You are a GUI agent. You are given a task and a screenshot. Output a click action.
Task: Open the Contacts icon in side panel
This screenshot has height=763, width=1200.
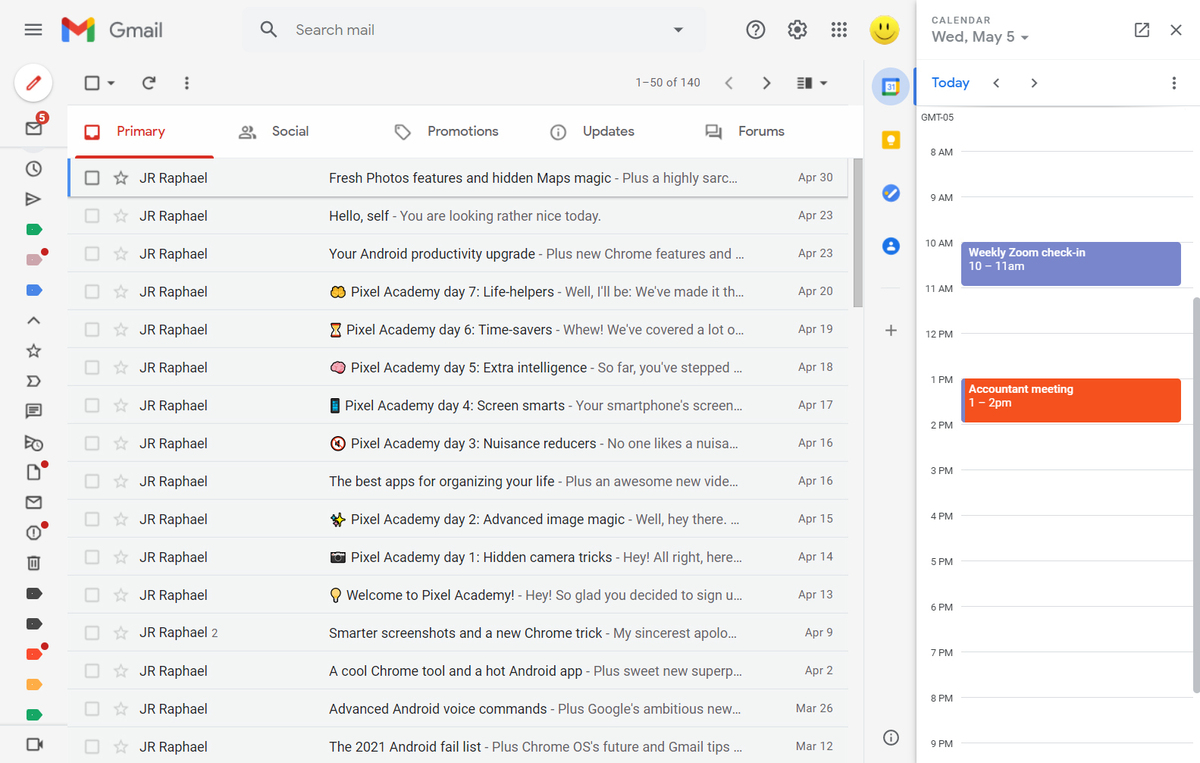click(x=891, y=245)
